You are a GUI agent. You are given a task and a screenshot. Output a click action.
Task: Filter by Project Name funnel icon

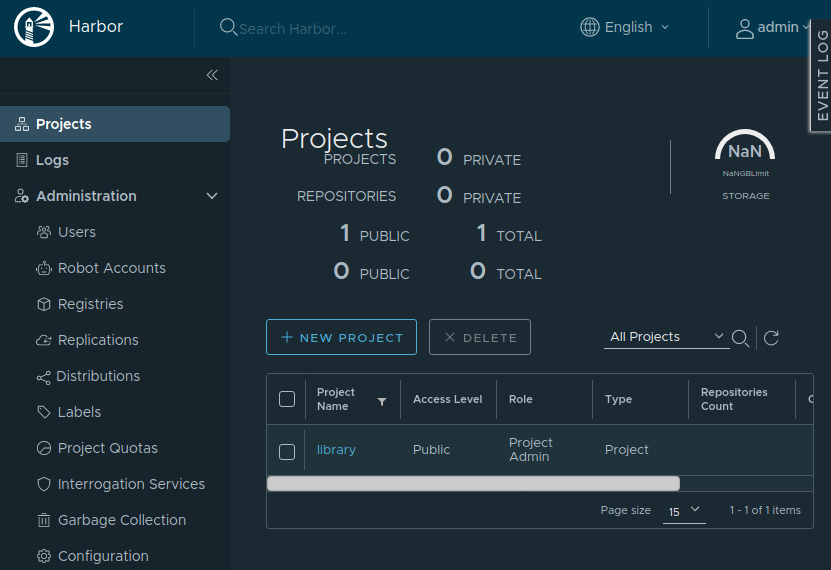(382, 402)
